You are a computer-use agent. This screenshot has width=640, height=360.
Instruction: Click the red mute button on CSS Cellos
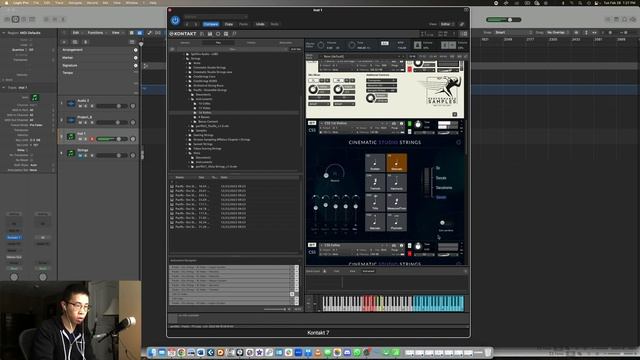pos(409,254)
